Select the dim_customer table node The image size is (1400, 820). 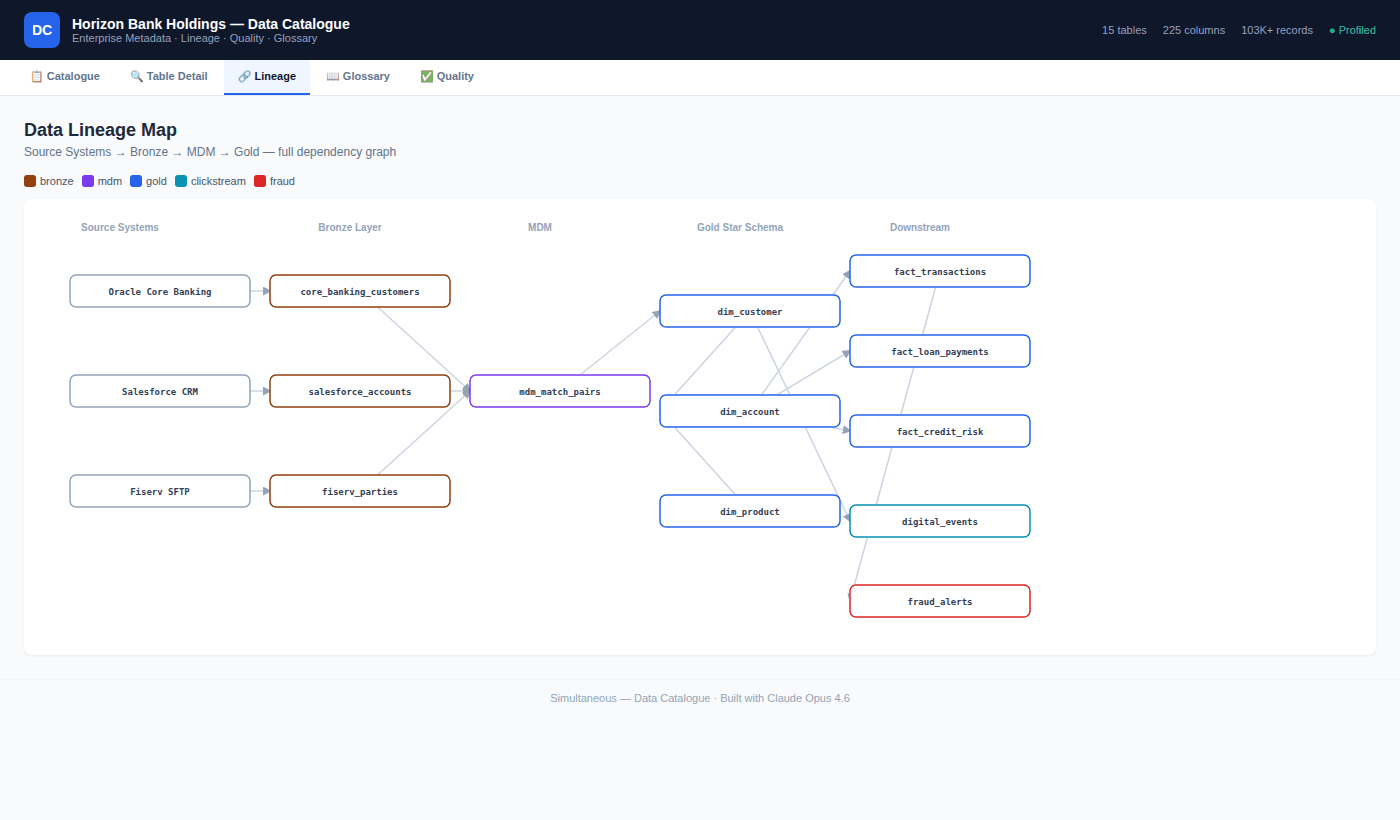[x=750, y=311]
